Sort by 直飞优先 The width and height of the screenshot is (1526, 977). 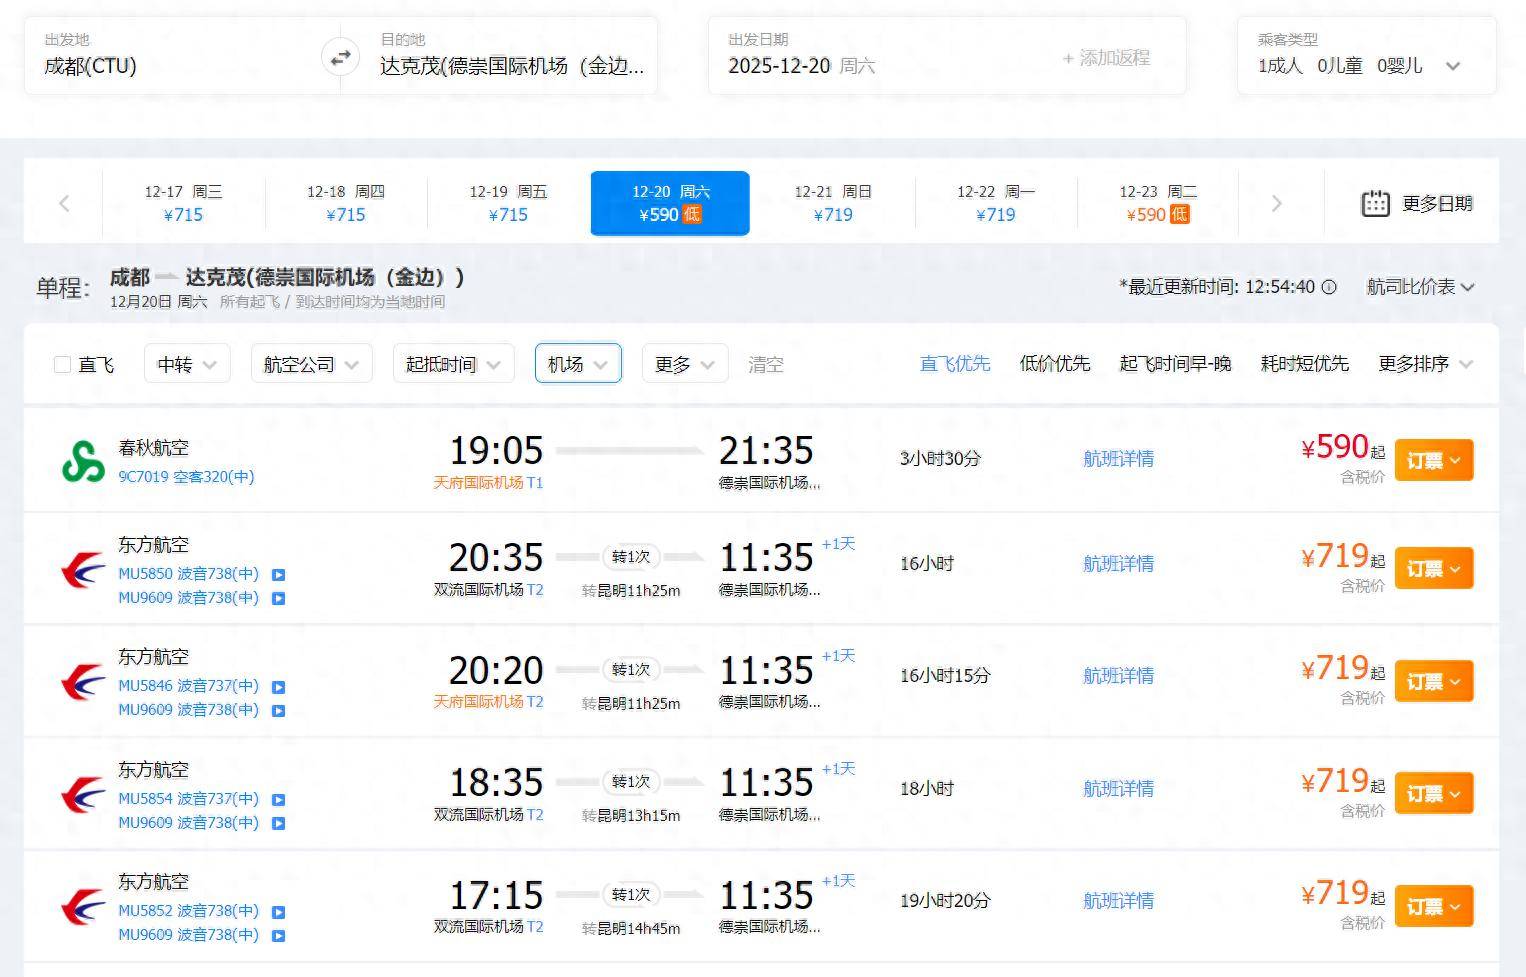click(x=955, y=364)
